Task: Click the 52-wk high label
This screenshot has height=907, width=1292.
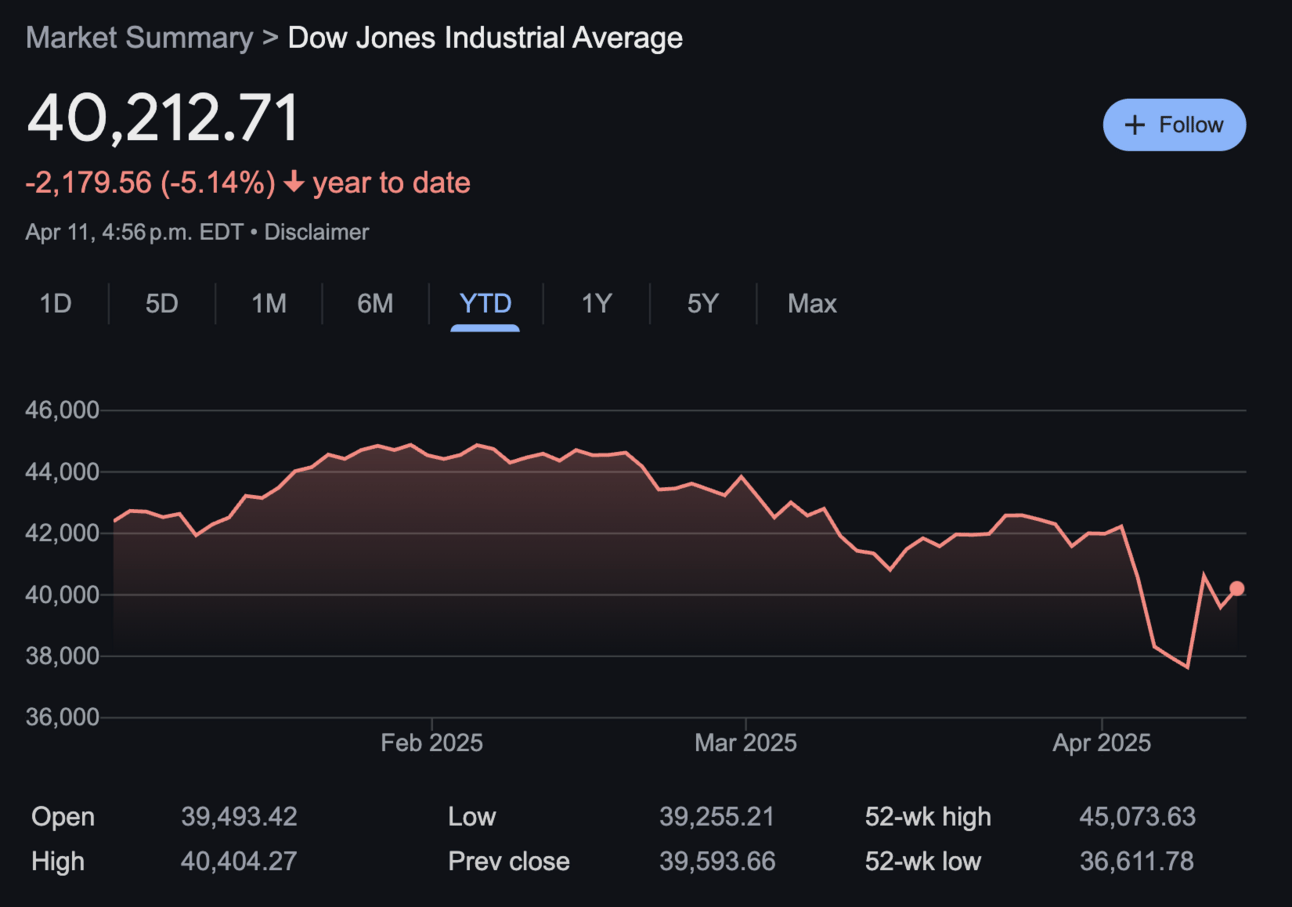Action: pos(928,817)
